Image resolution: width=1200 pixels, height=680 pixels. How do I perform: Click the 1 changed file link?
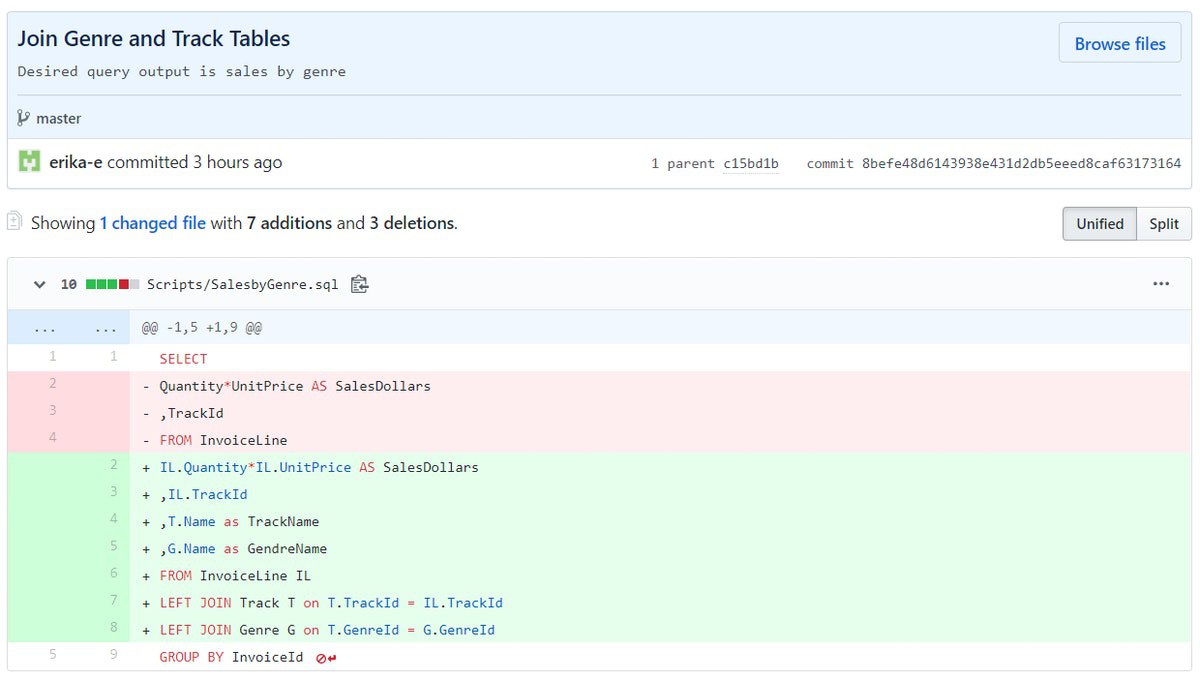click(152, 223)
